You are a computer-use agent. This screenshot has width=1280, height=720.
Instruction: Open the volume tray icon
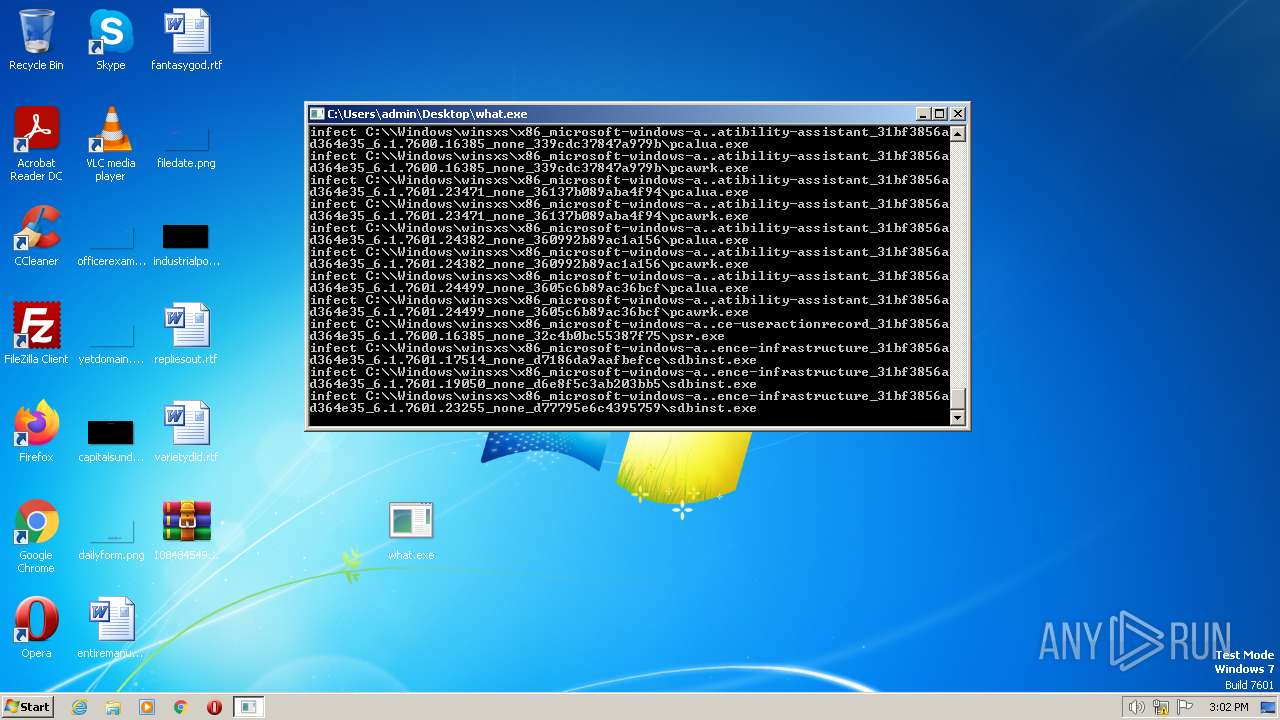1137,707
